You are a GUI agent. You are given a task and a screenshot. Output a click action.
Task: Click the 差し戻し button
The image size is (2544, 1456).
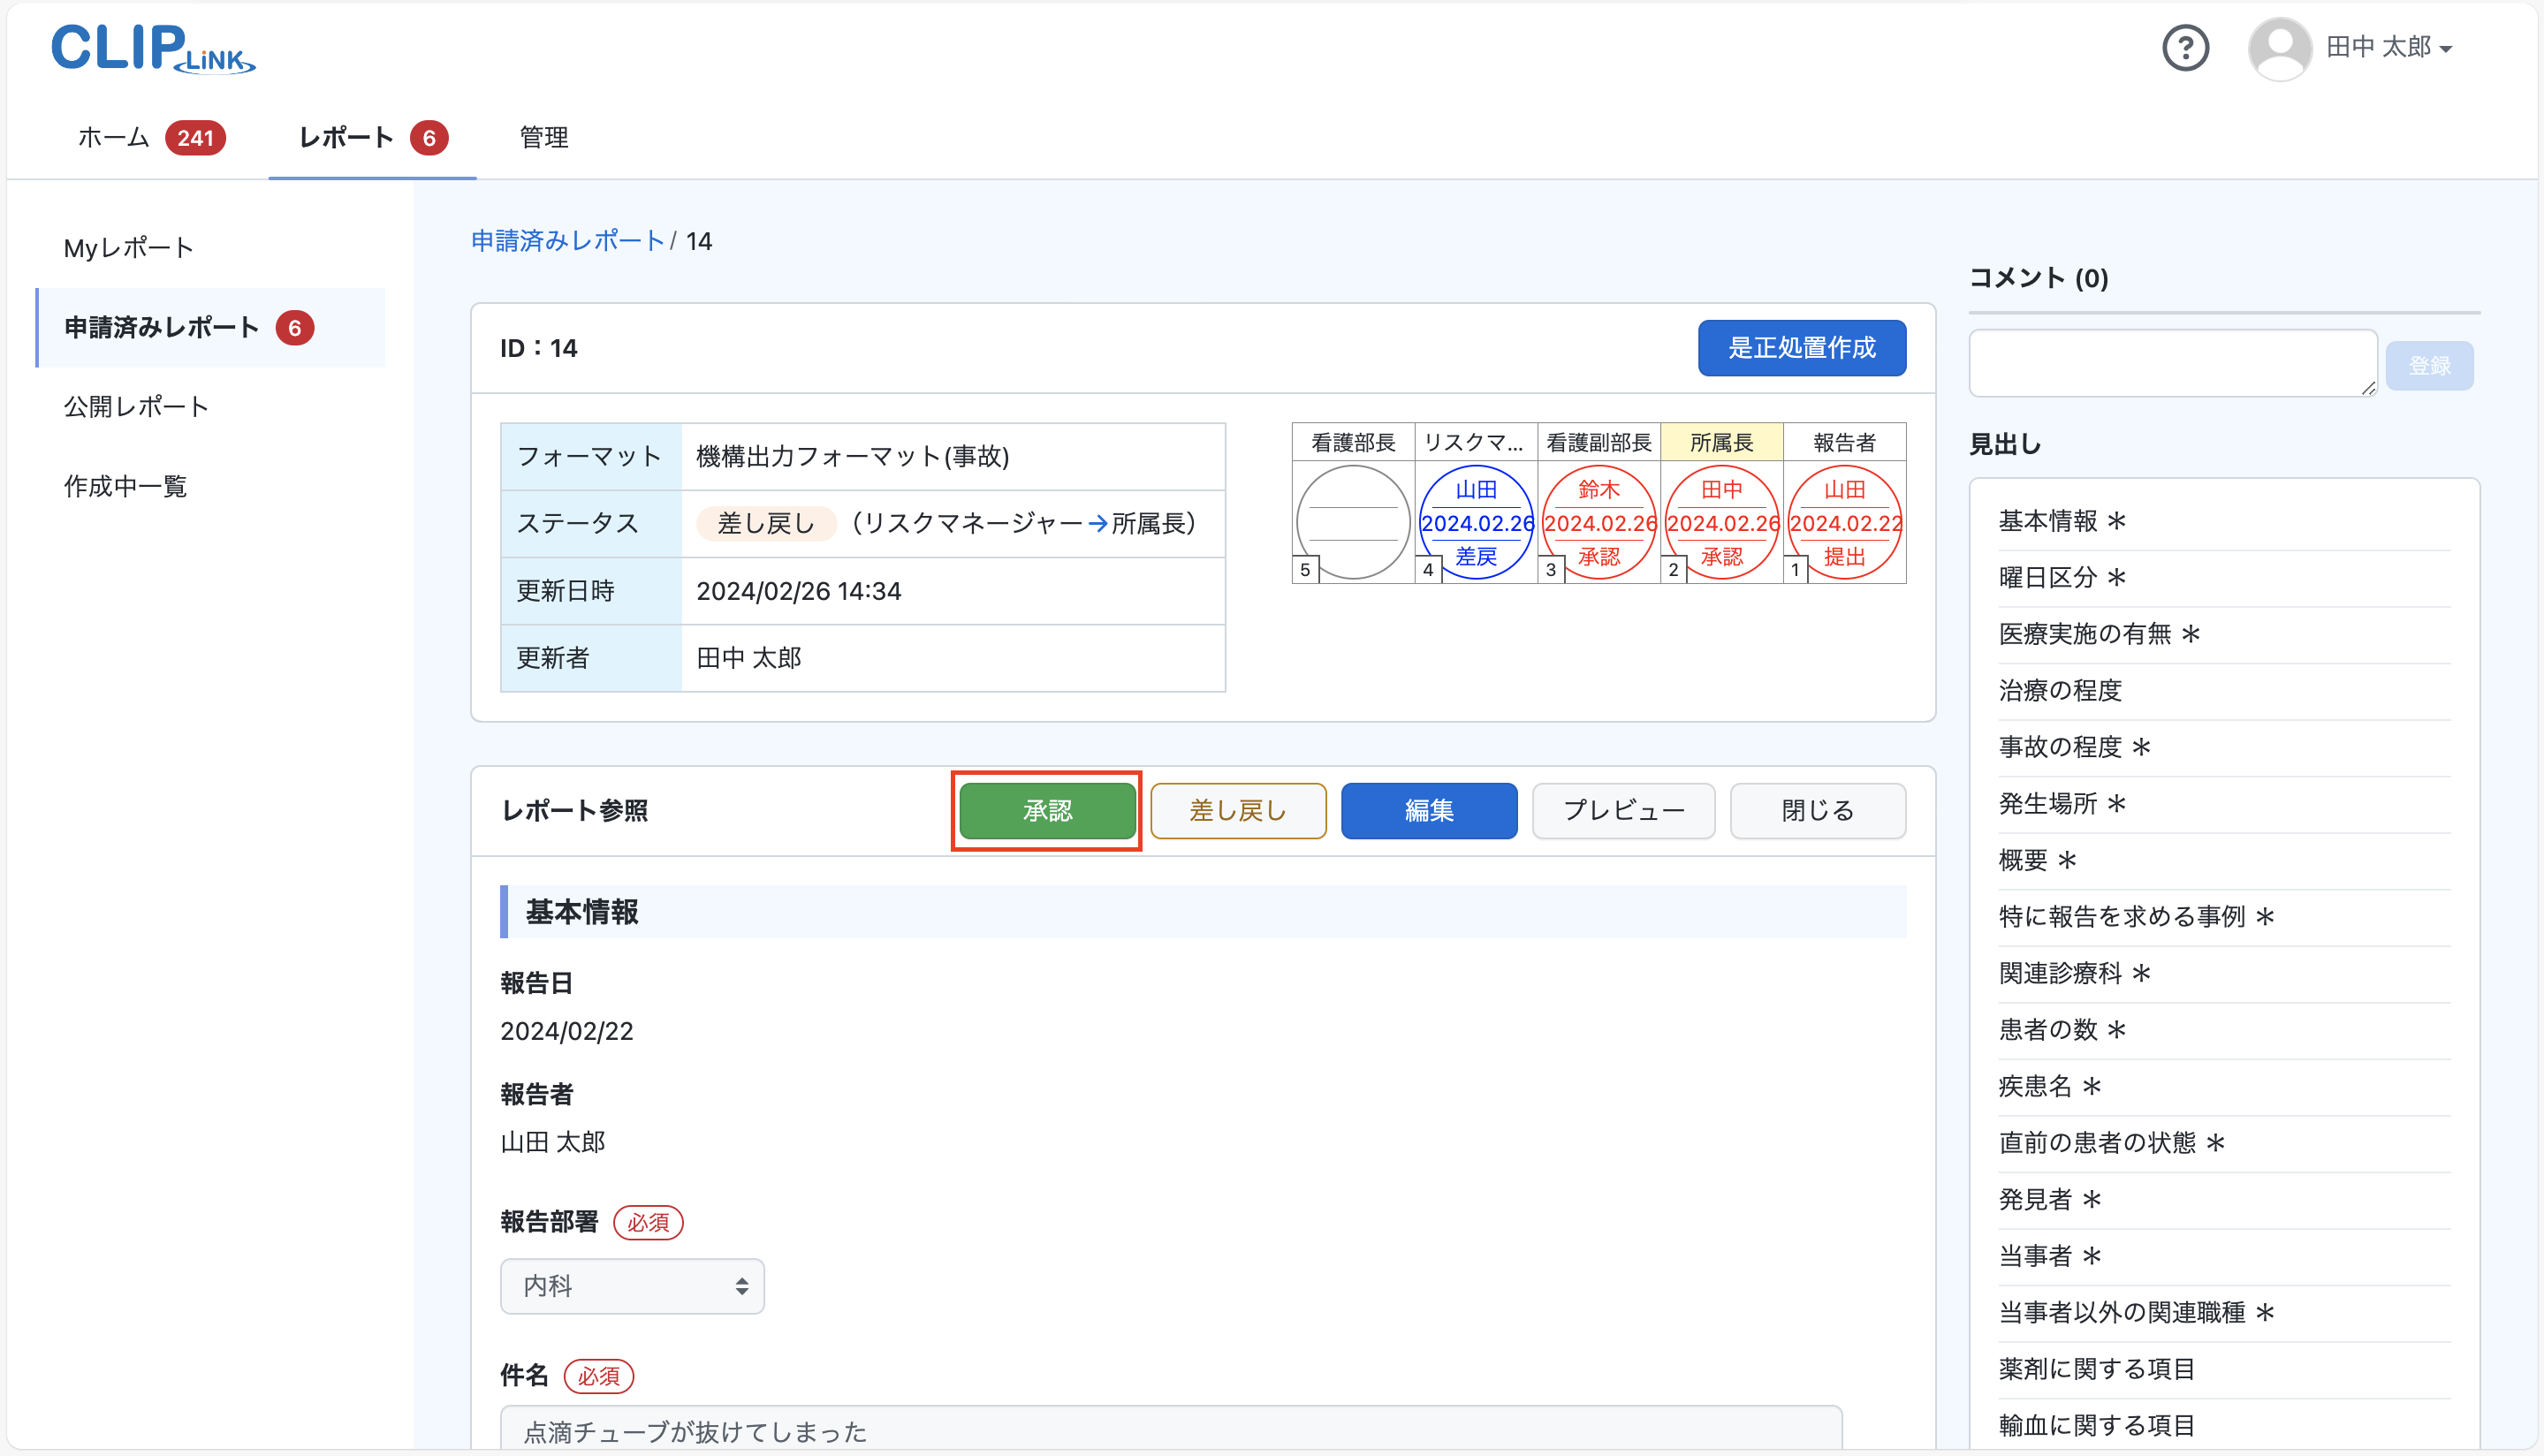pyautogui.click(x=1238, y=810)
